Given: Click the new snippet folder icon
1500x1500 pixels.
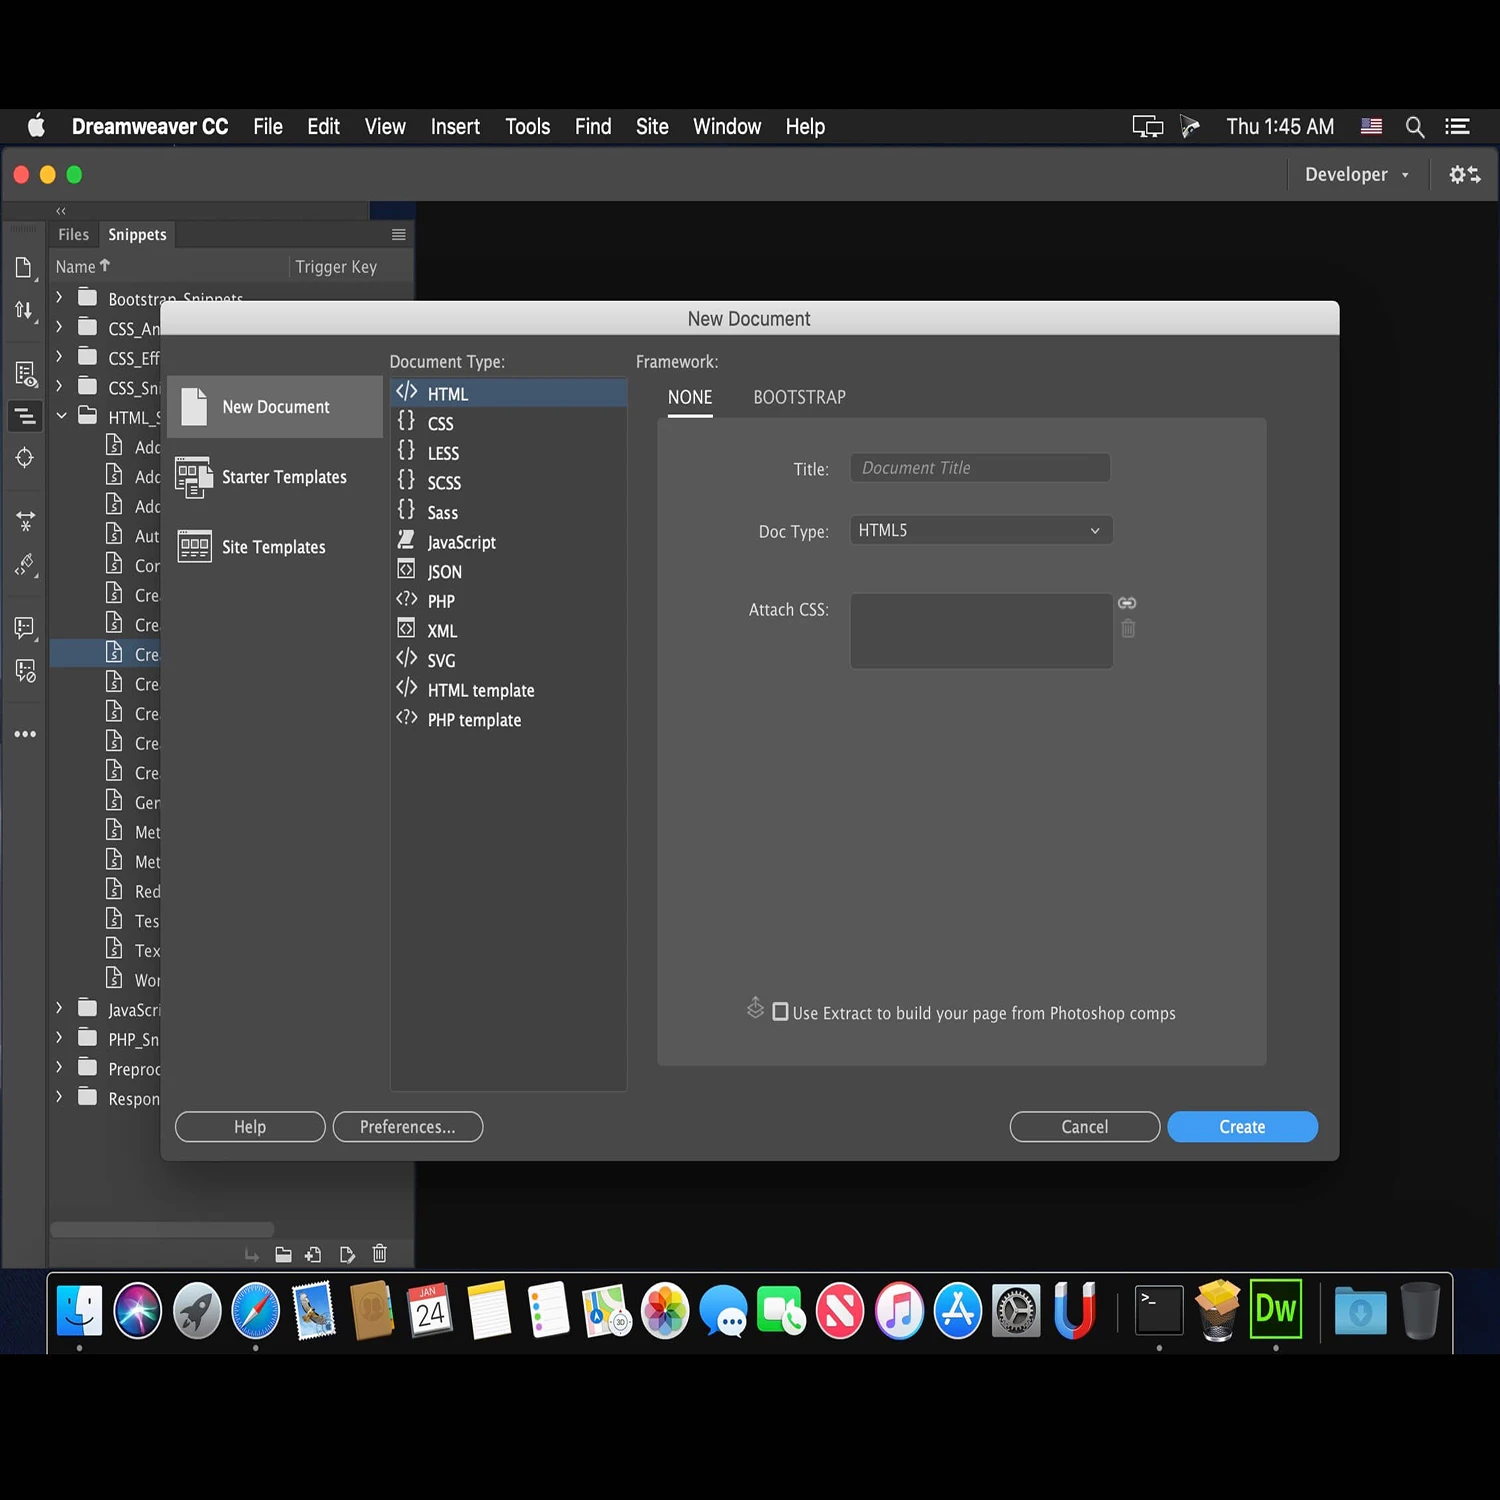Looking at the screenshot, I should (283, 1255).
